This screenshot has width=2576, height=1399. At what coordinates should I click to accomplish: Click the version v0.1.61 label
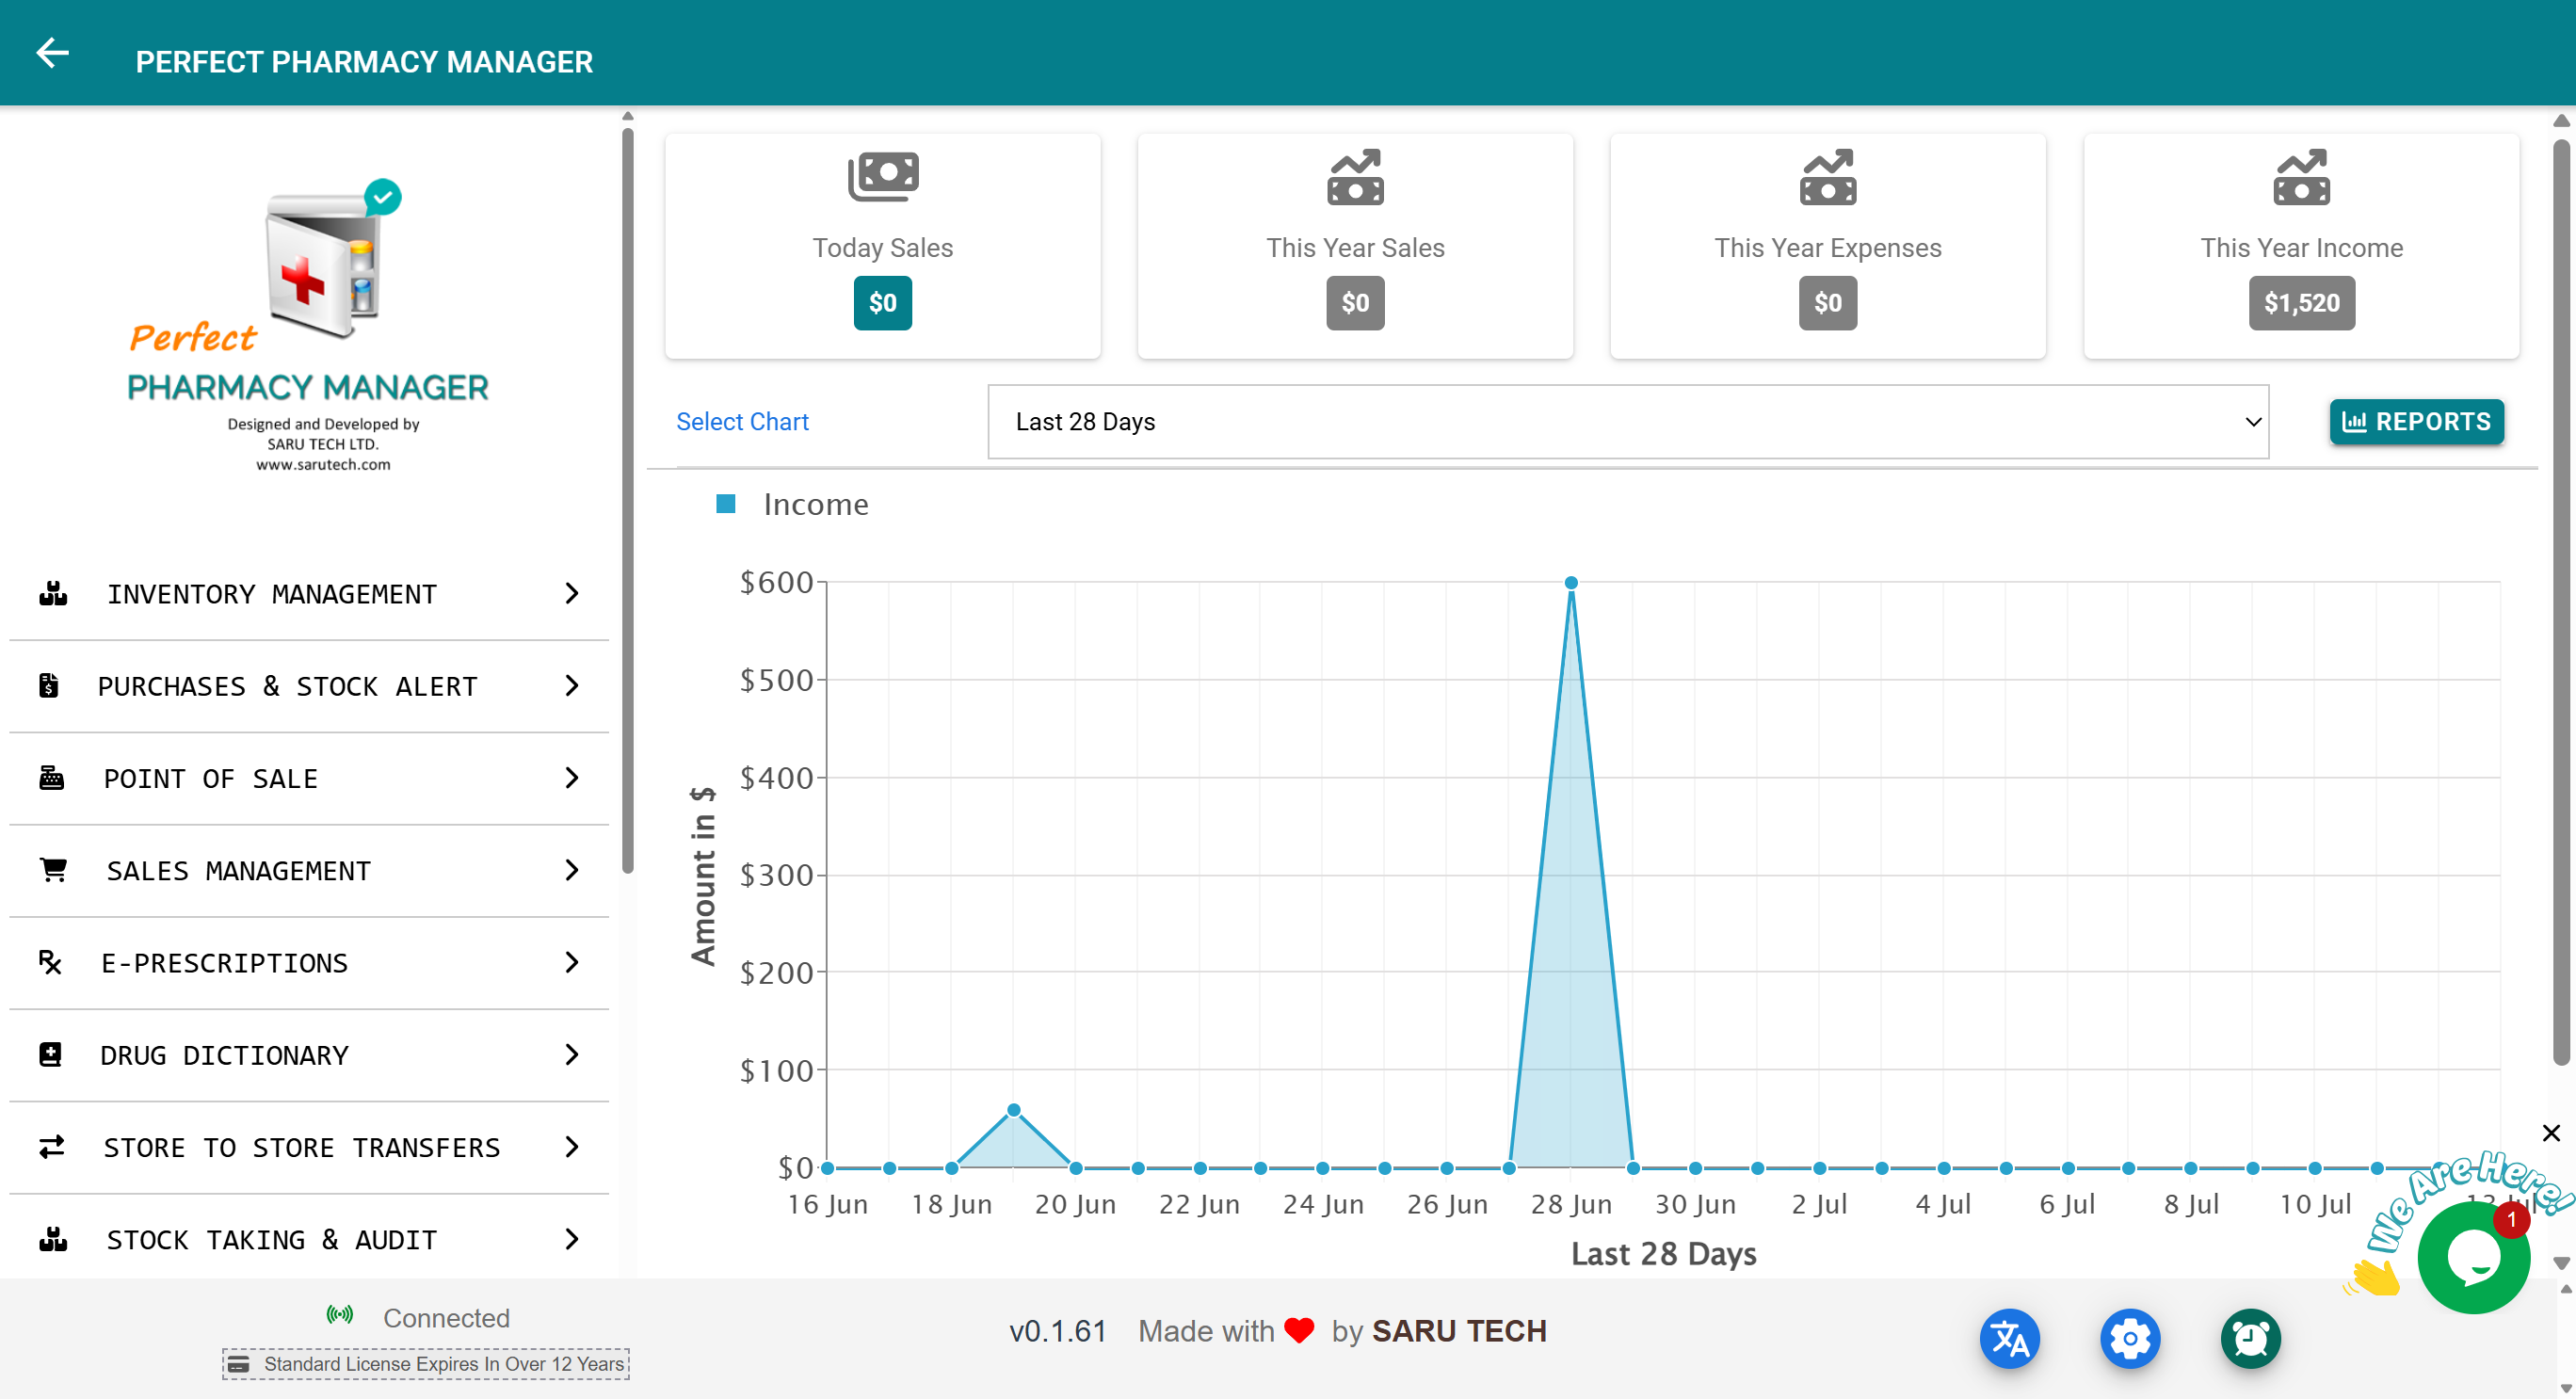point(1058,1331)
